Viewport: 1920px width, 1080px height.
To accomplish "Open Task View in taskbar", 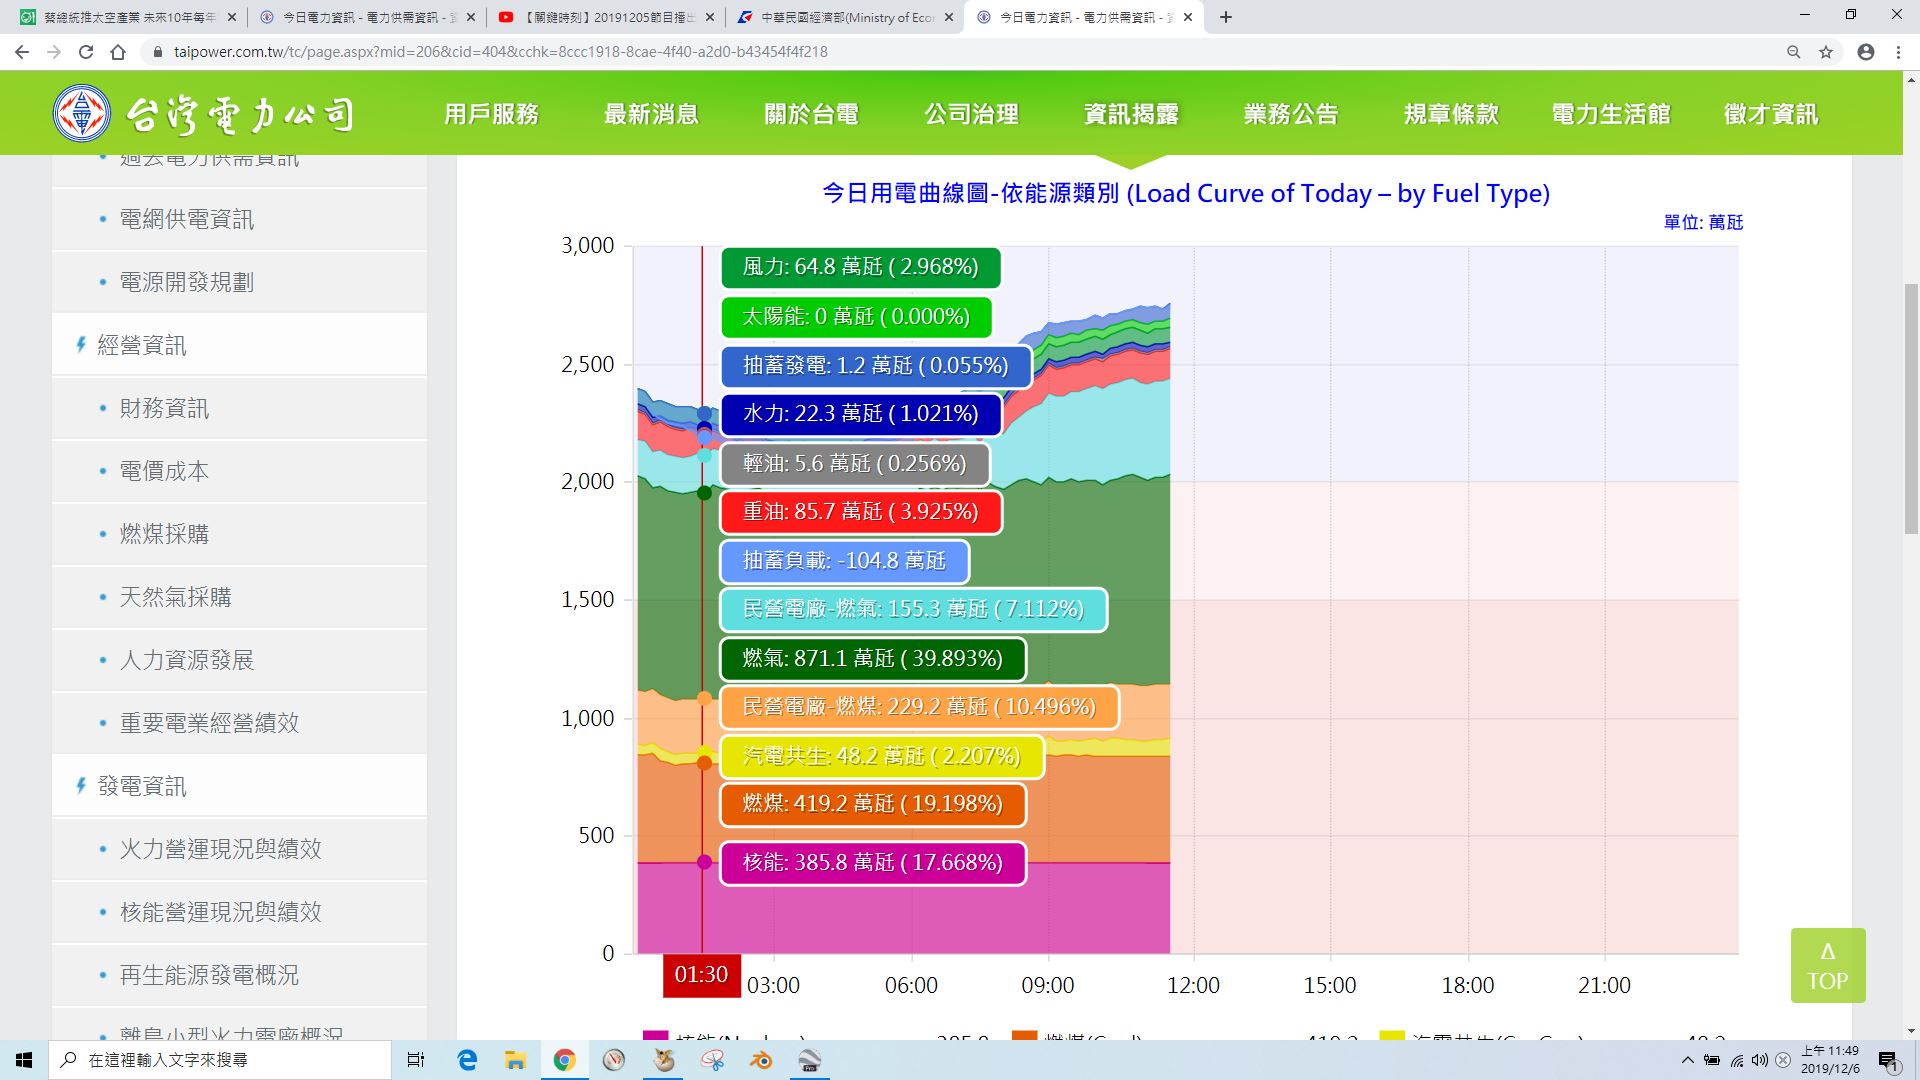I will click(416, 1060).
